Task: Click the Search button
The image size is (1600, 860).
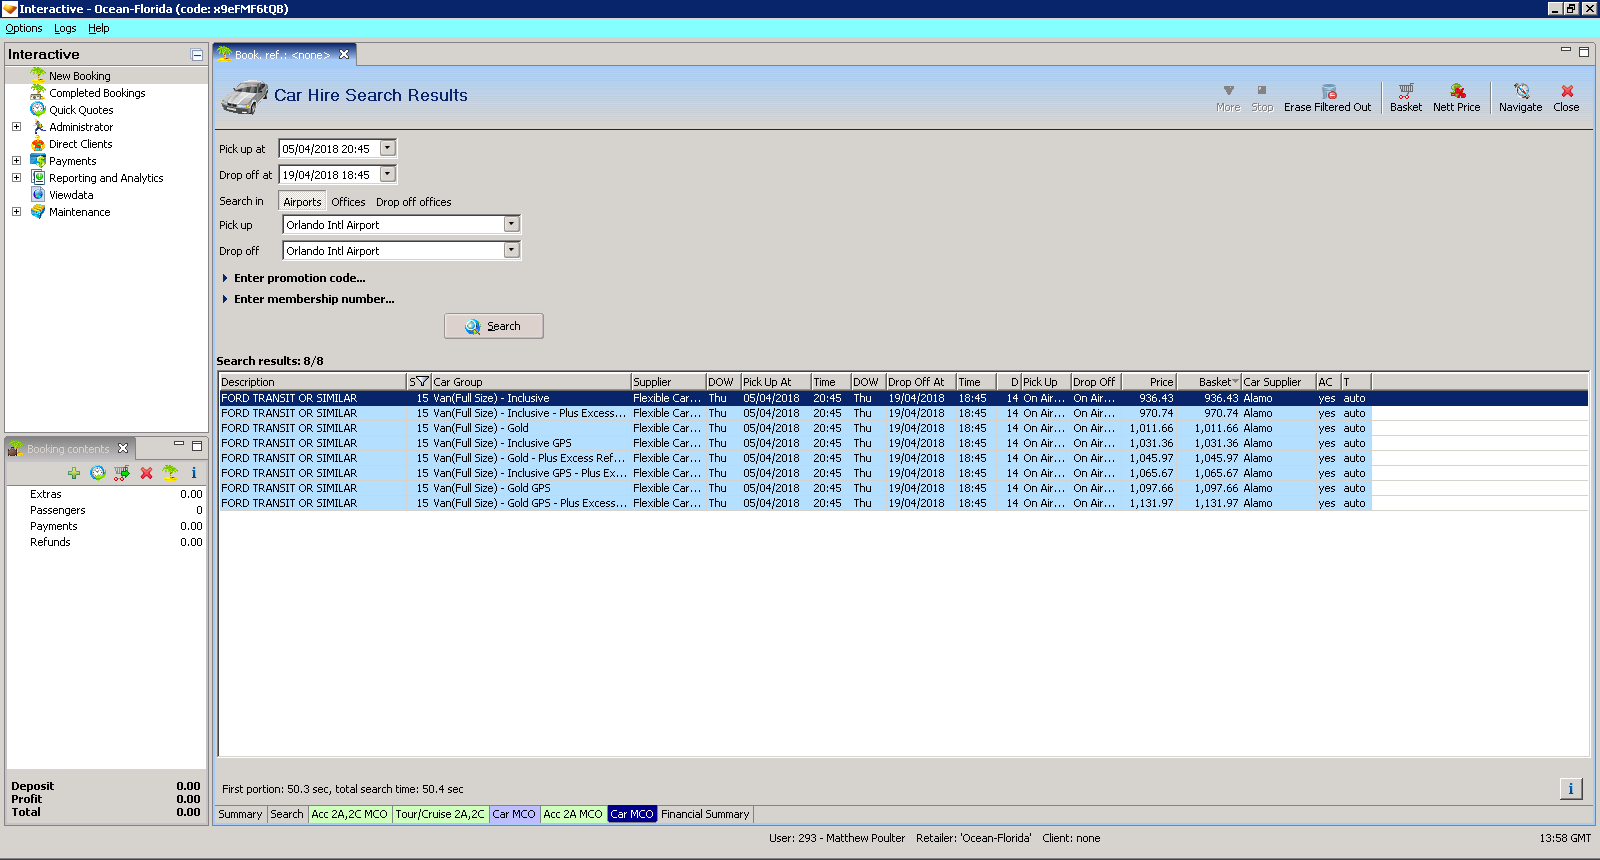Action: point(494,326)
